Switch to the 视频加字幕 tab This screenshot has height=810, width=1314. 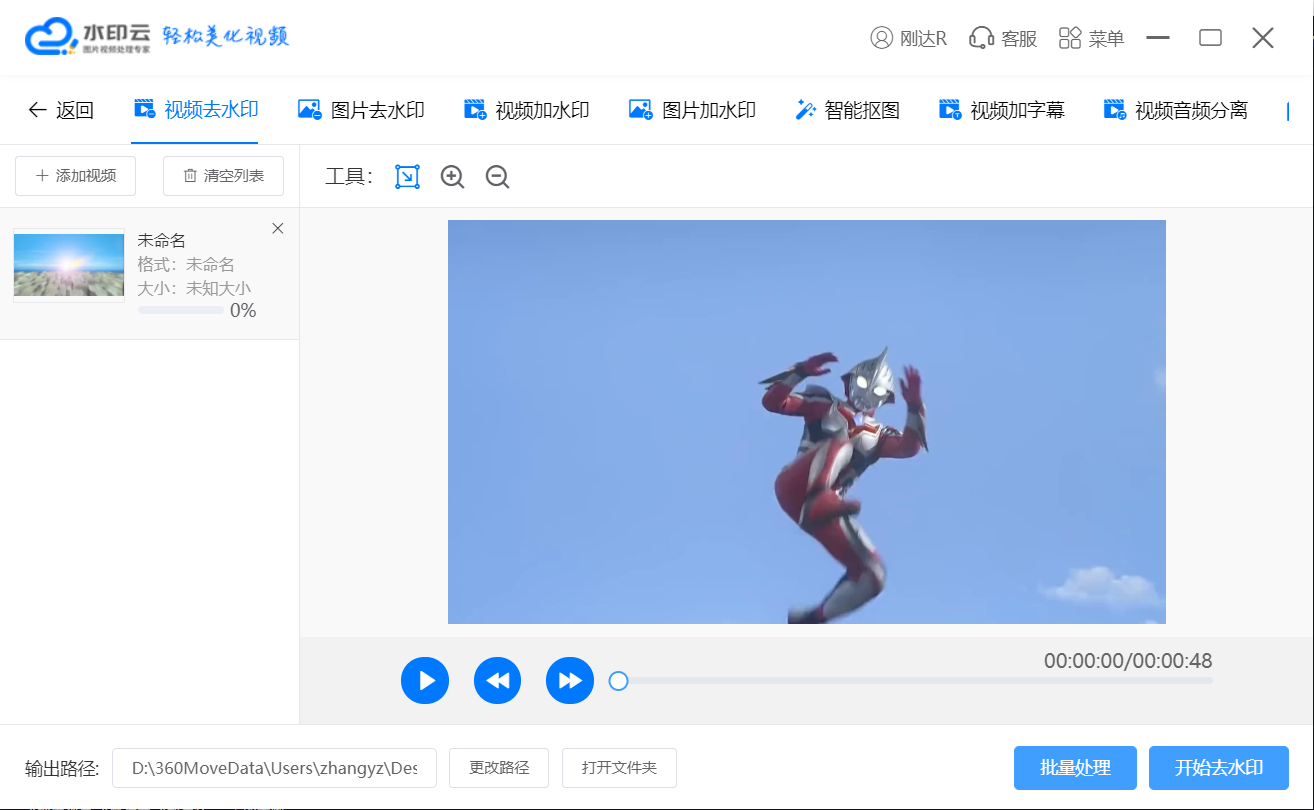[1001, 110]
